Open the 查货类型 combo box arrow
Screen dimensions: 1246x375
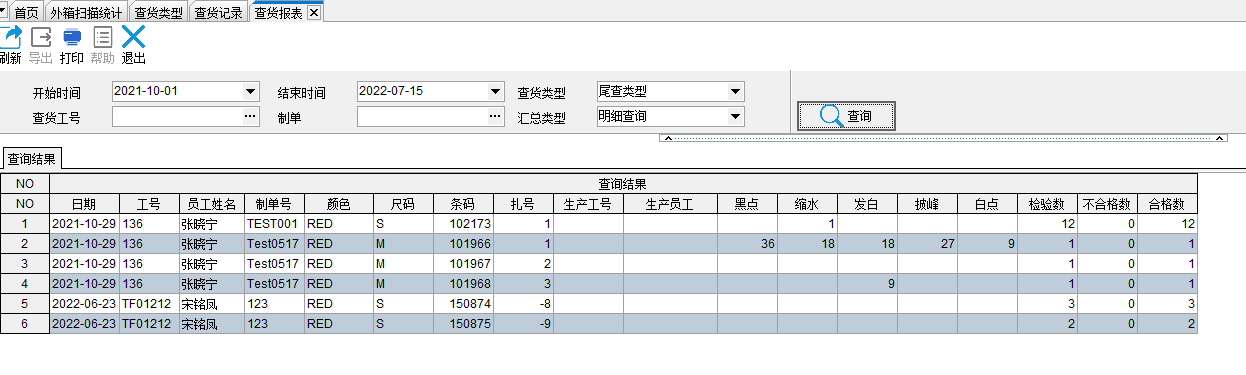[x=736, y=92]
